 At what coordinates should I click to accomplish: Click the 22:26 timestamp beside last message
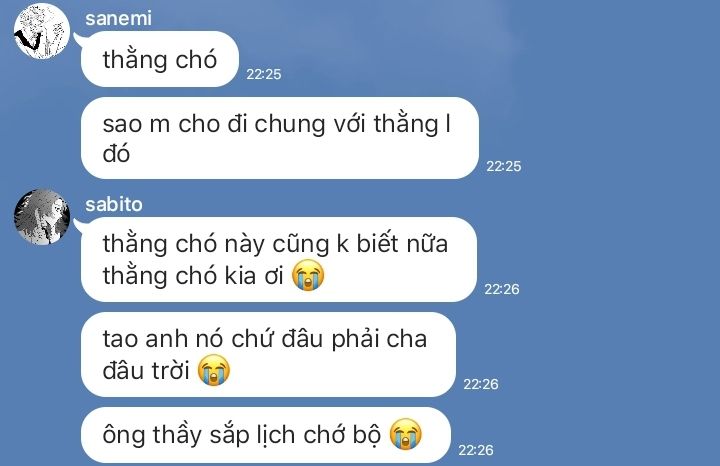tap(476, 450)
